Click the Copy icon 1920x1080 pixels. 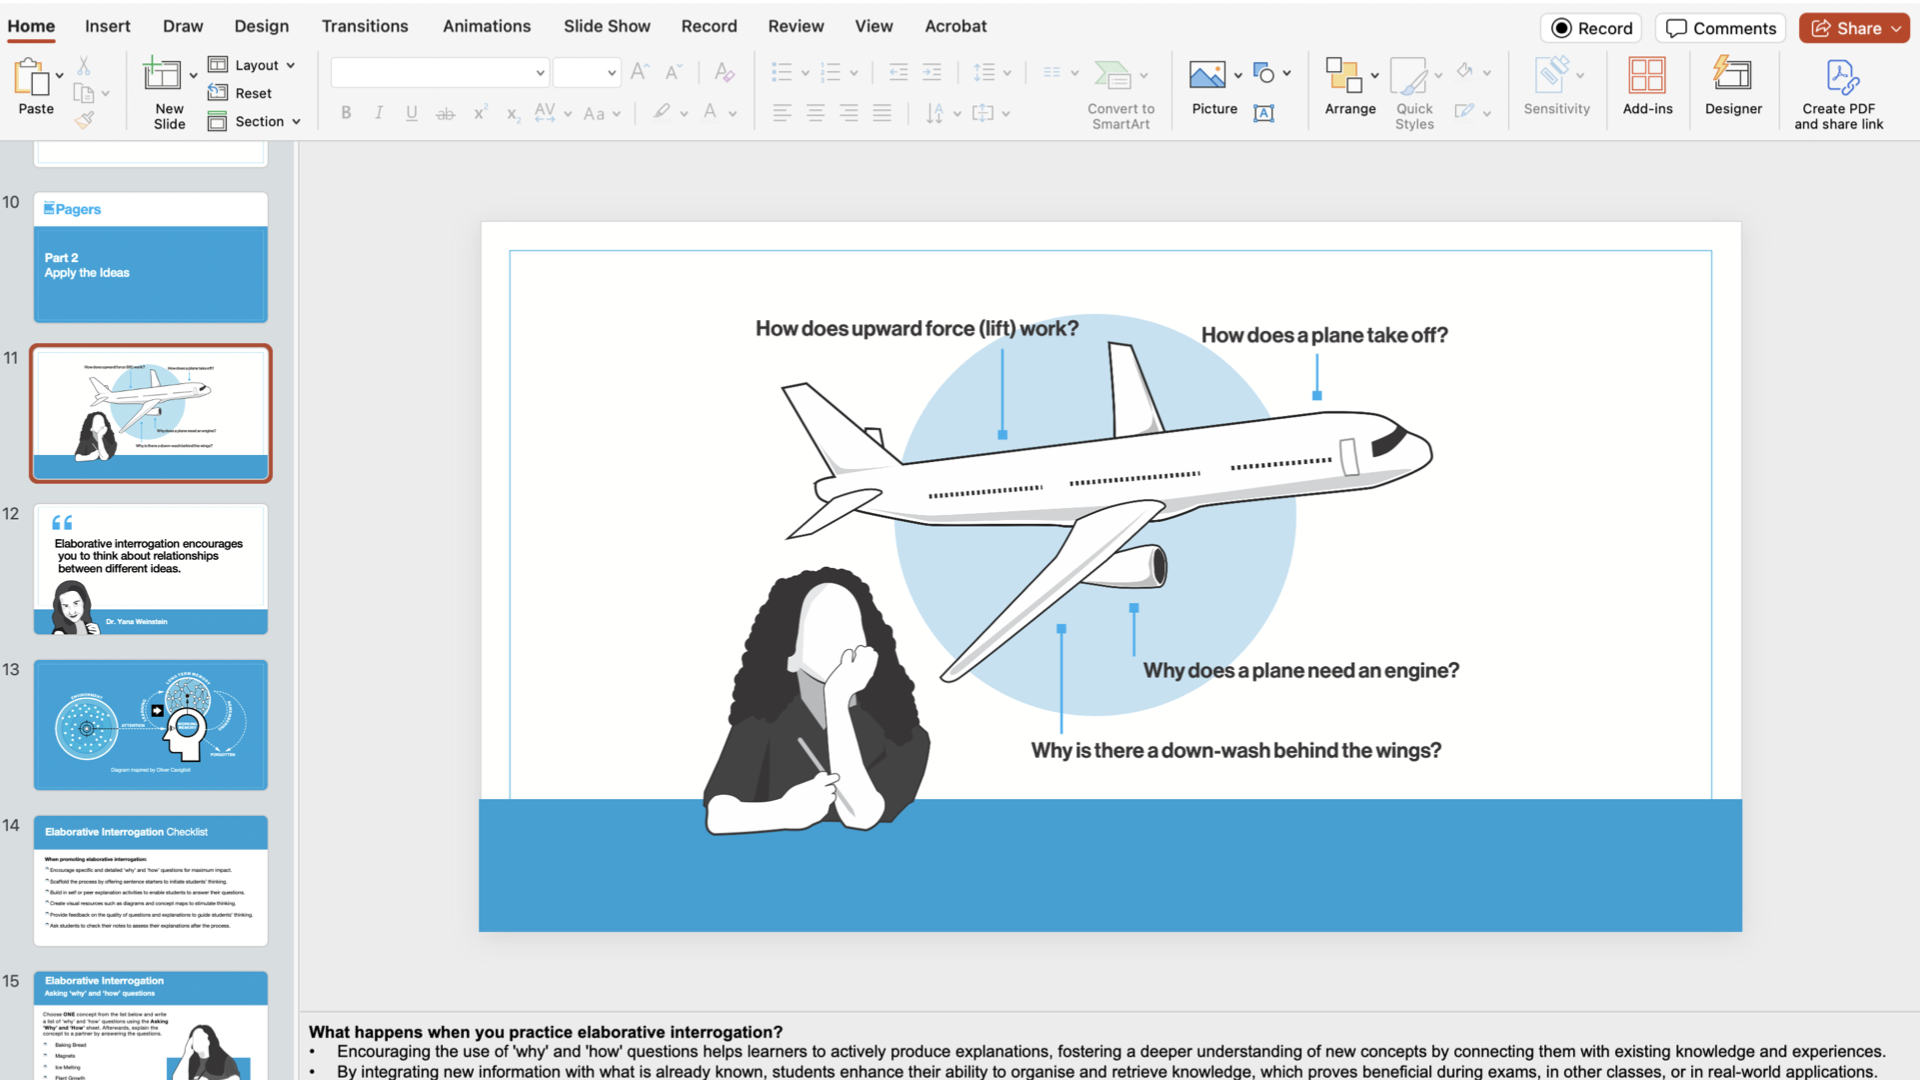84,93
